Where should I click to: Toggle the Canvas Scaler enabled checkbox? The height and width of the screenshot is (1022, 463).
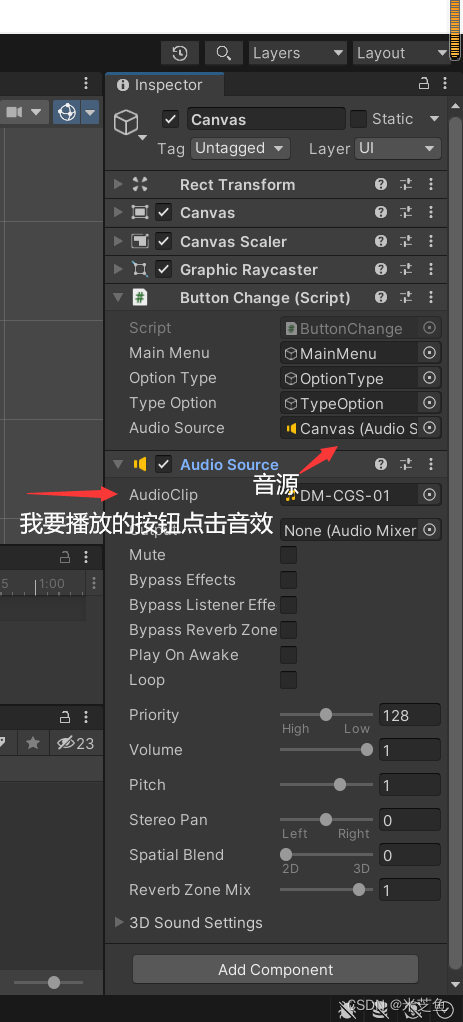[x=164, y=241]
